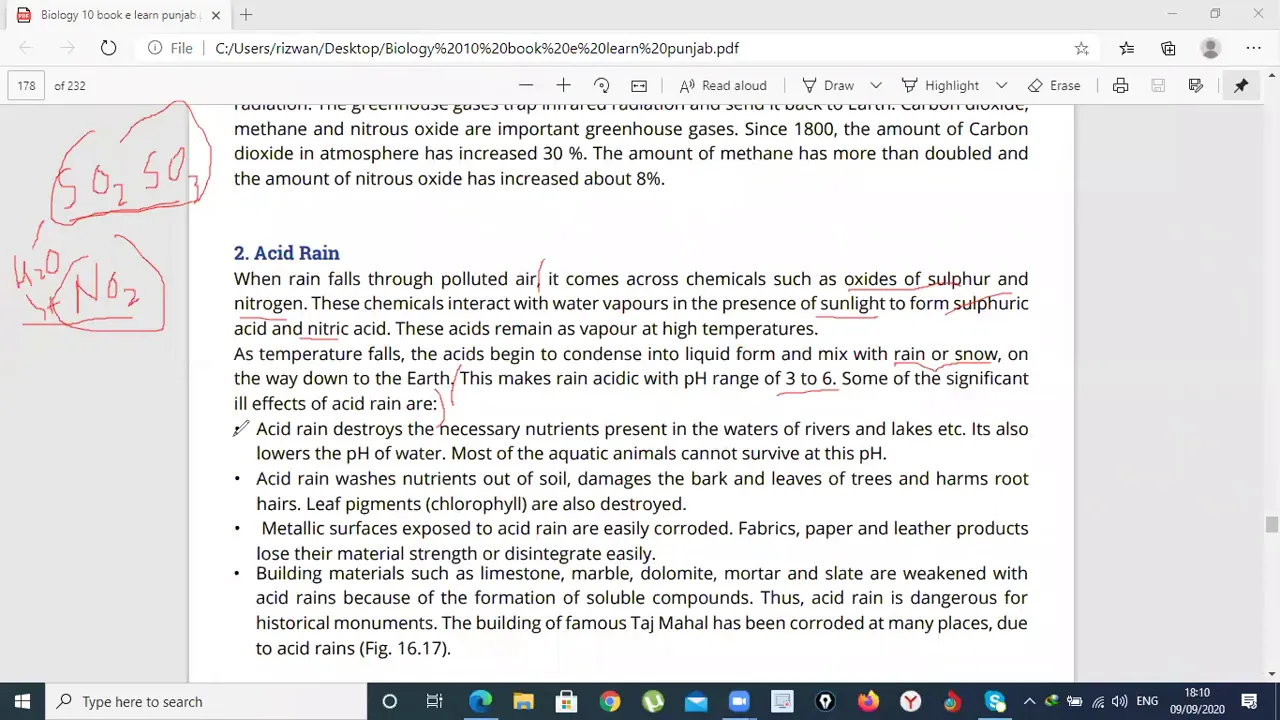This screenshot has width=1280, height=720.
Task: Open a new browser tab
Action: click(246, 15)
